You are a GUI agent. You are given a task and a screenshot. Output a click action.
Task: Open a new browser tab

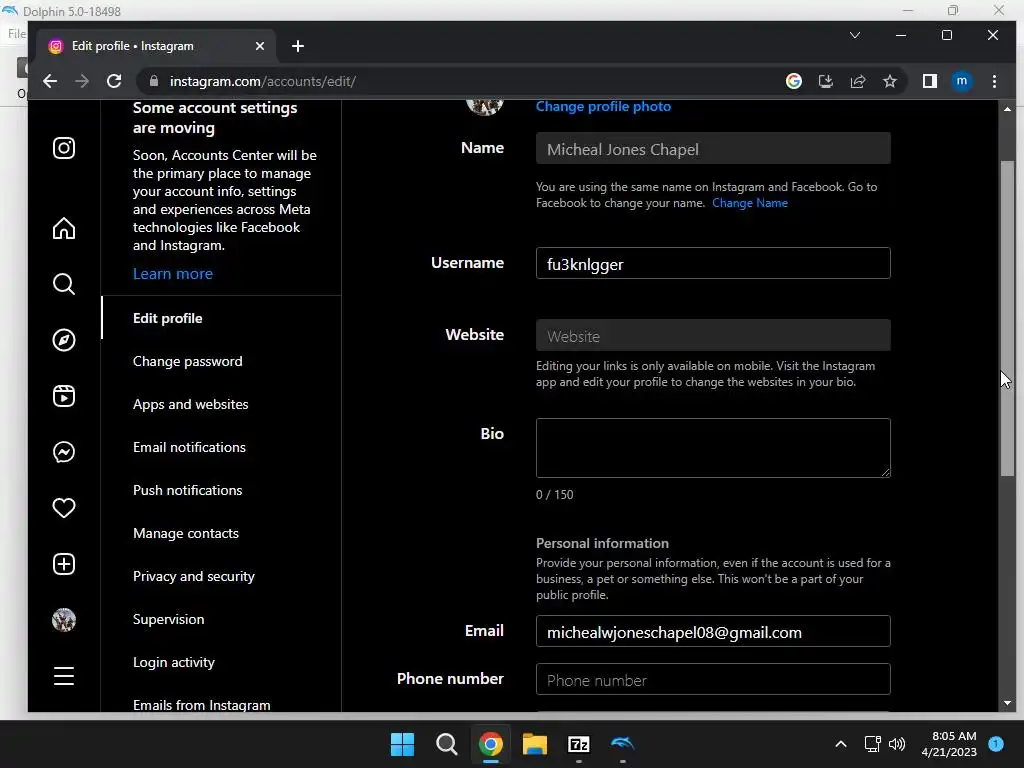pos(298,46)
